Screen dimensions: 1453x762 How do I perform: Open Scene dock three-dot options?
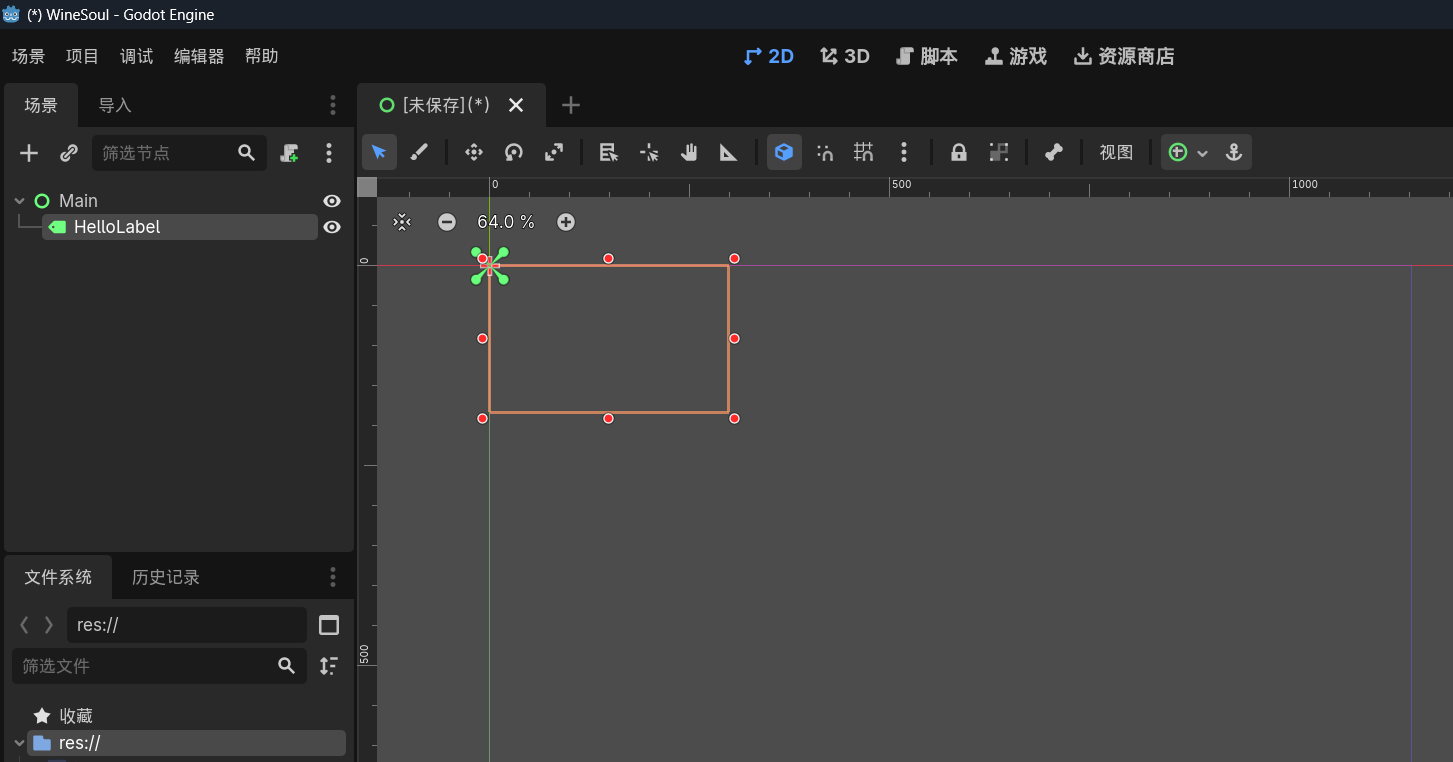pos(333,105)
